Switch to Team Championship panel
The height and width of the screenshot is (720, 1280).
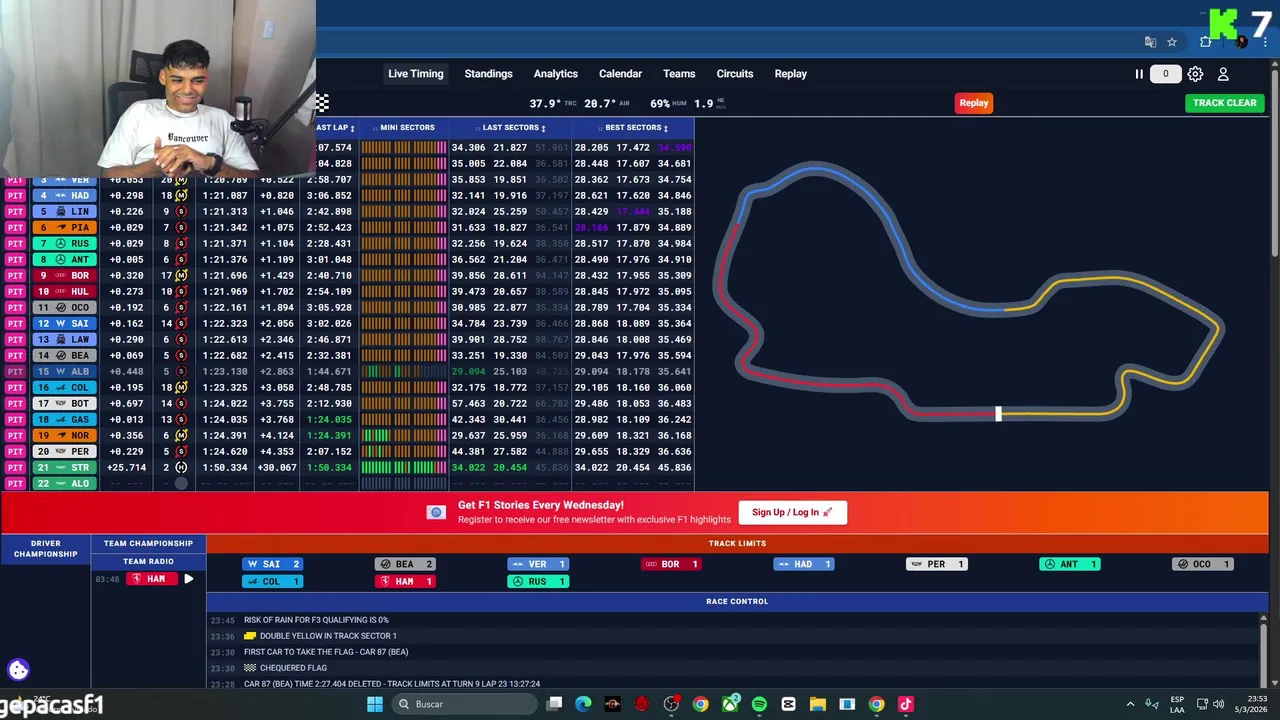point(148,544)
